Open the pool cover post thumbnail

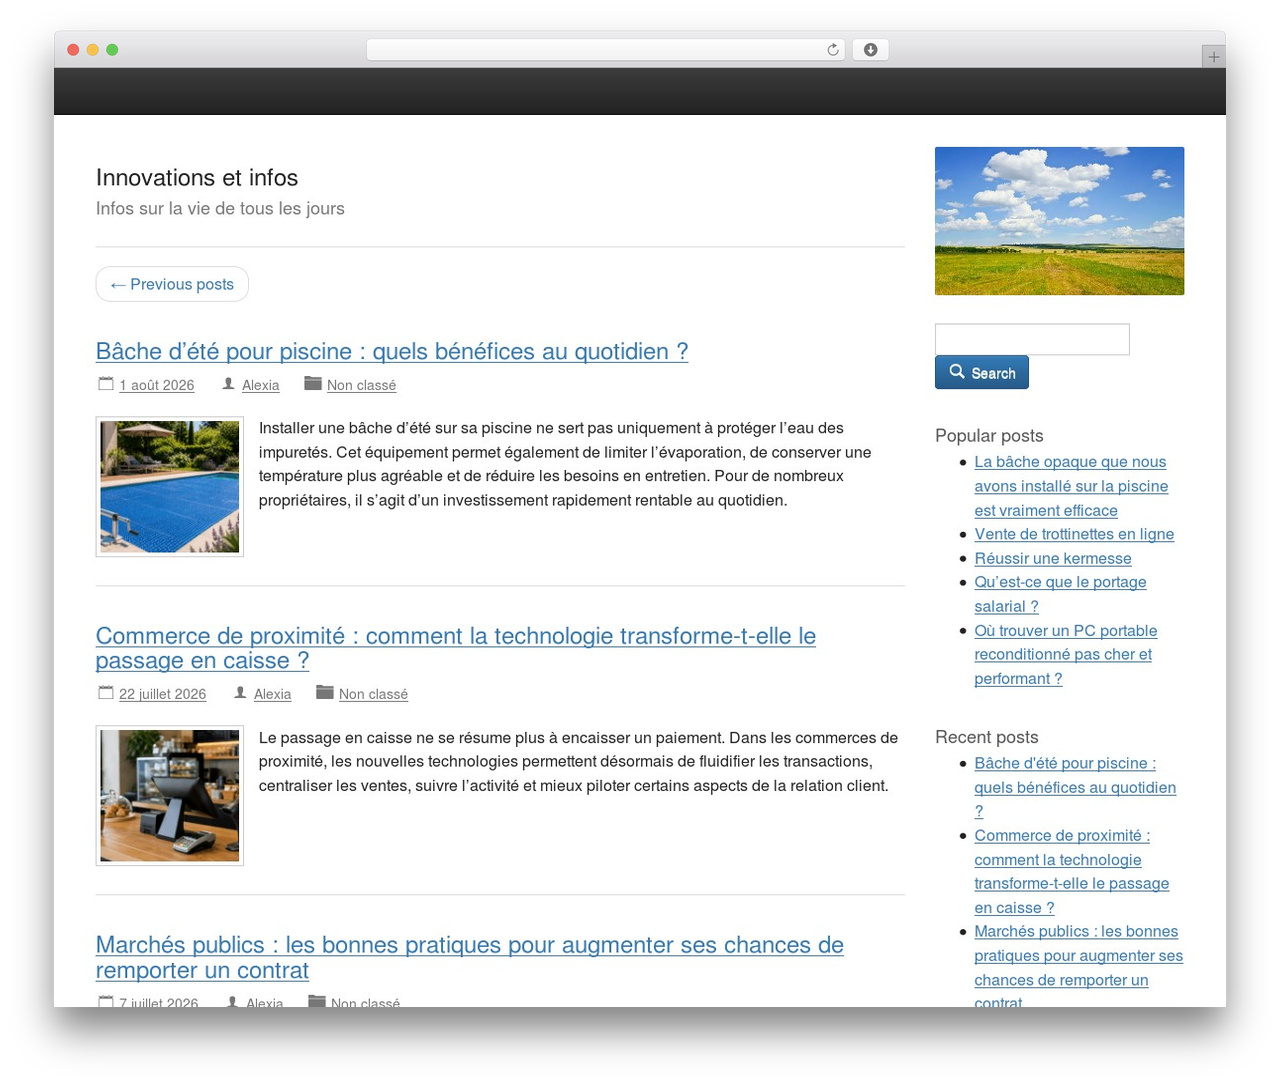(x=170, y=487)
